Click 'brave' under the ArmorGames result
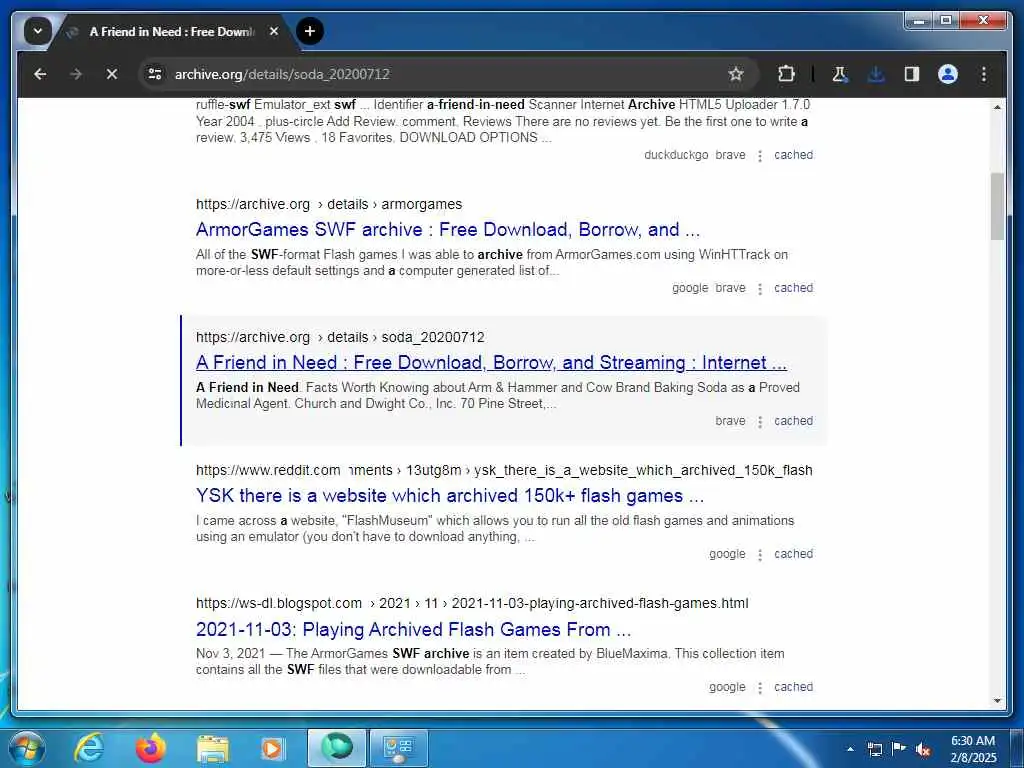This screenshot has height=768, width=1024. pos(730,288)
